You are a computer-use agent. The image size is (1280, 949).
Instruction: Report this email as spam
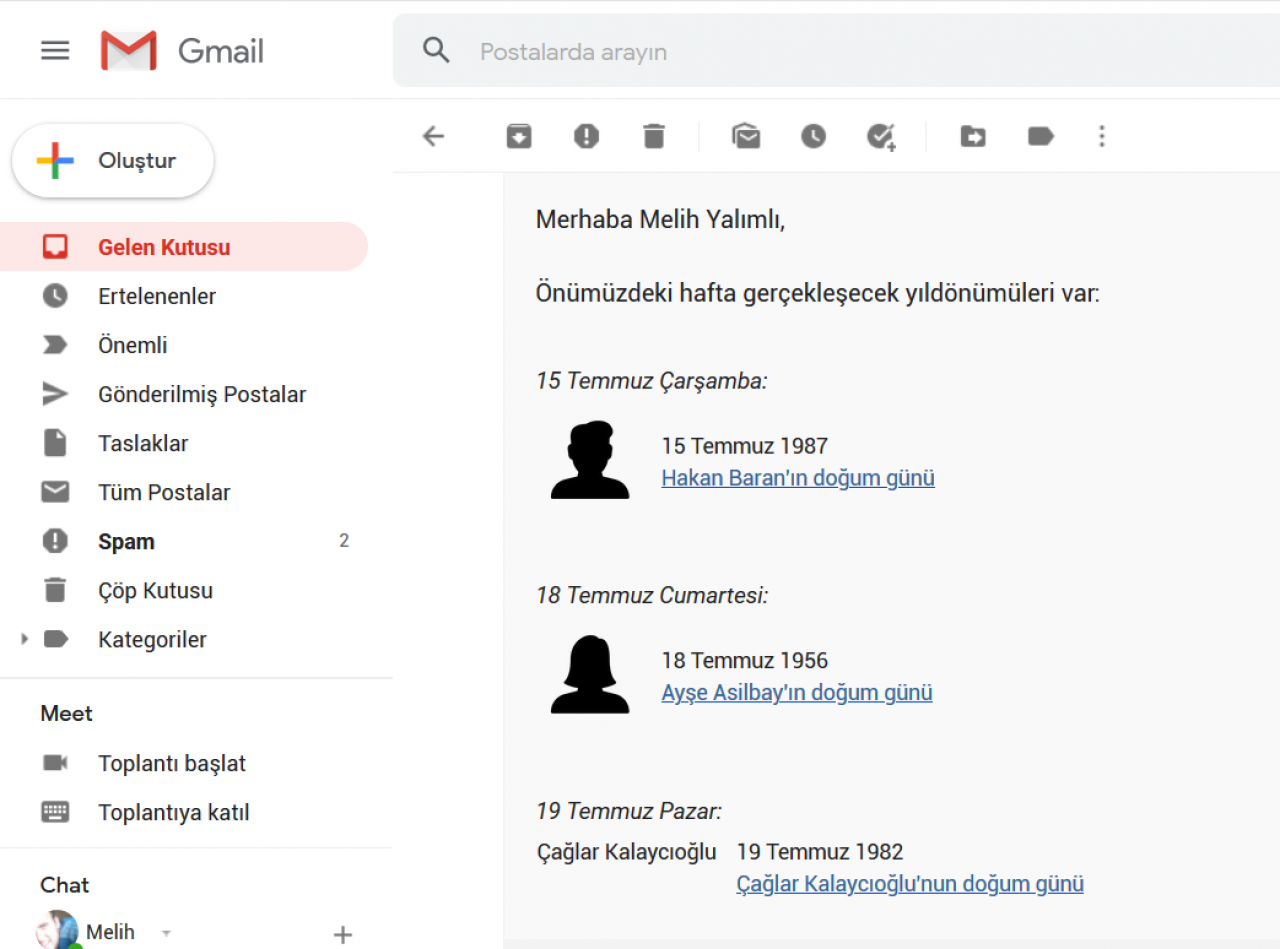coord(586,136)
